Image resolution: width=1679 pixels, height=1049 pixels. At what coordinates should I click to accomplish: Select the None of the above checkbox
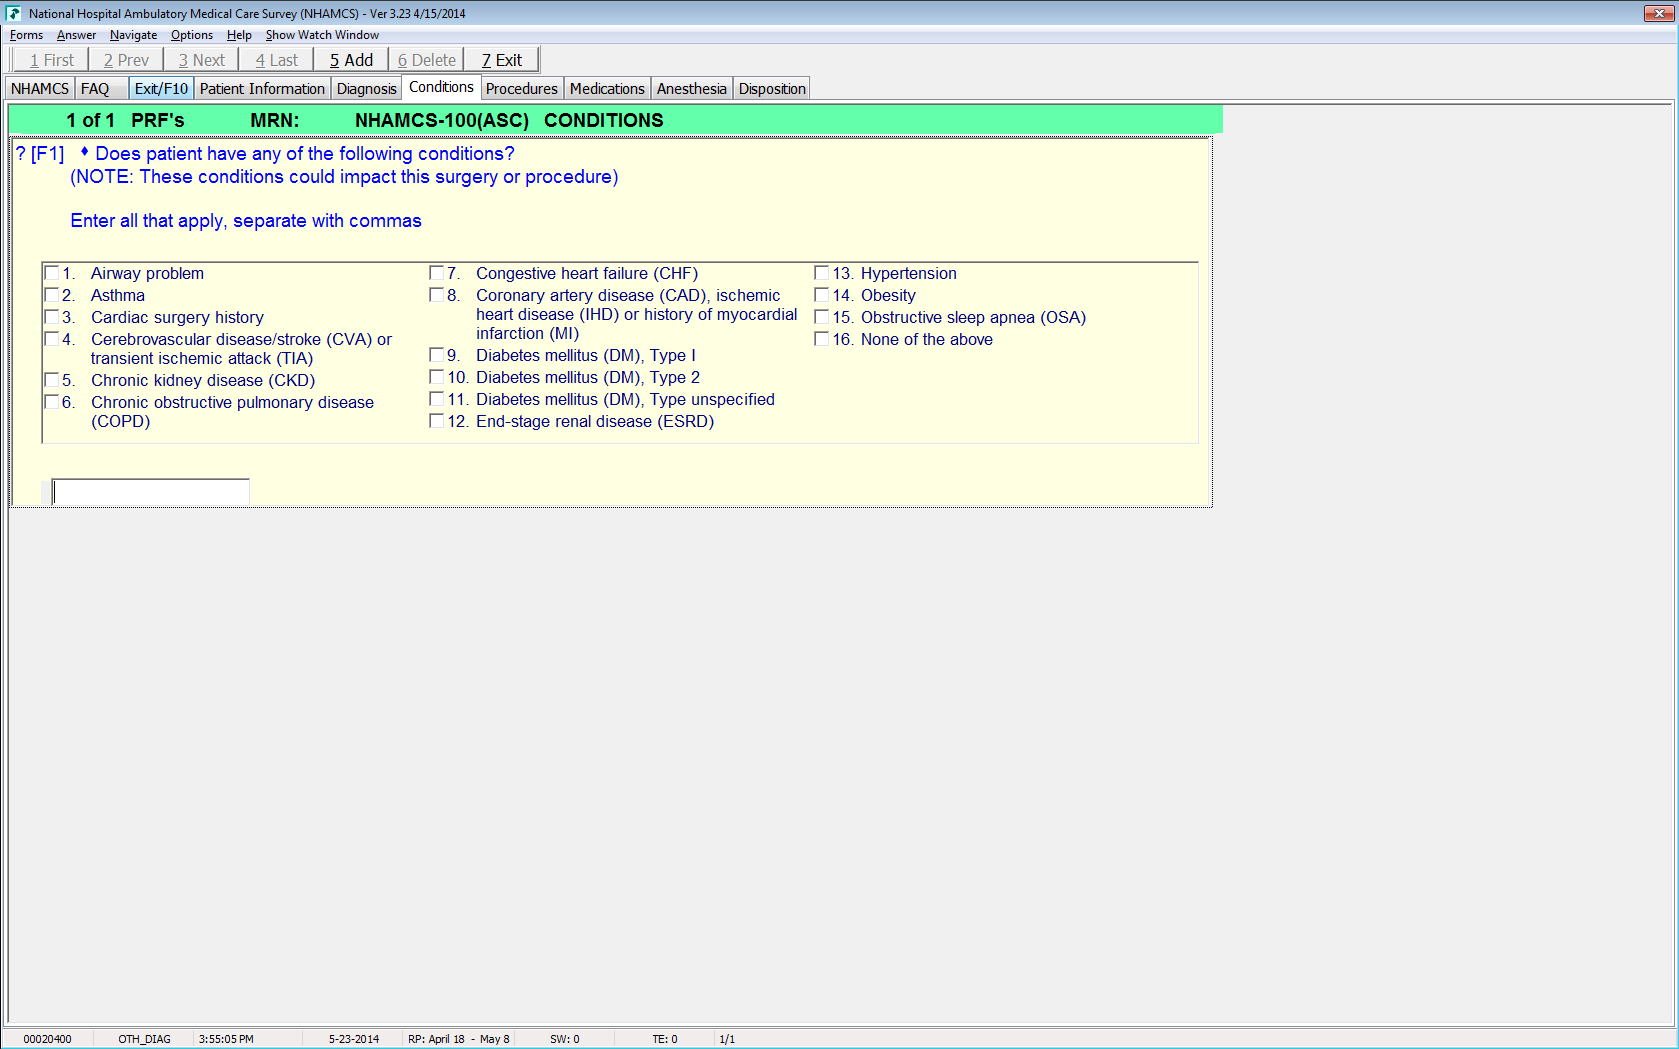click(x=822, y=339)
